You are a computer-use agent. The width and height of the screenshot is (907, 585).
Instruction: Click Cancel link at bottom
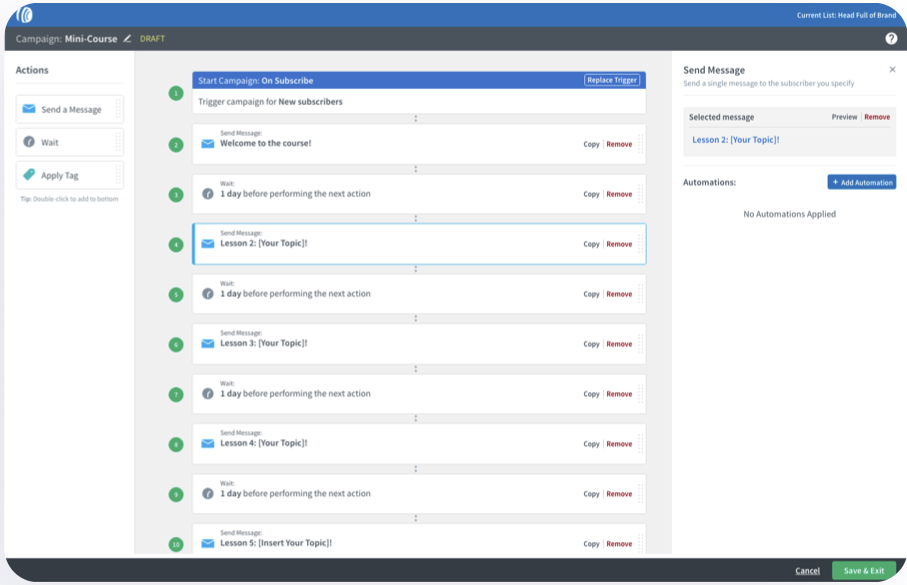click(807, 571)
